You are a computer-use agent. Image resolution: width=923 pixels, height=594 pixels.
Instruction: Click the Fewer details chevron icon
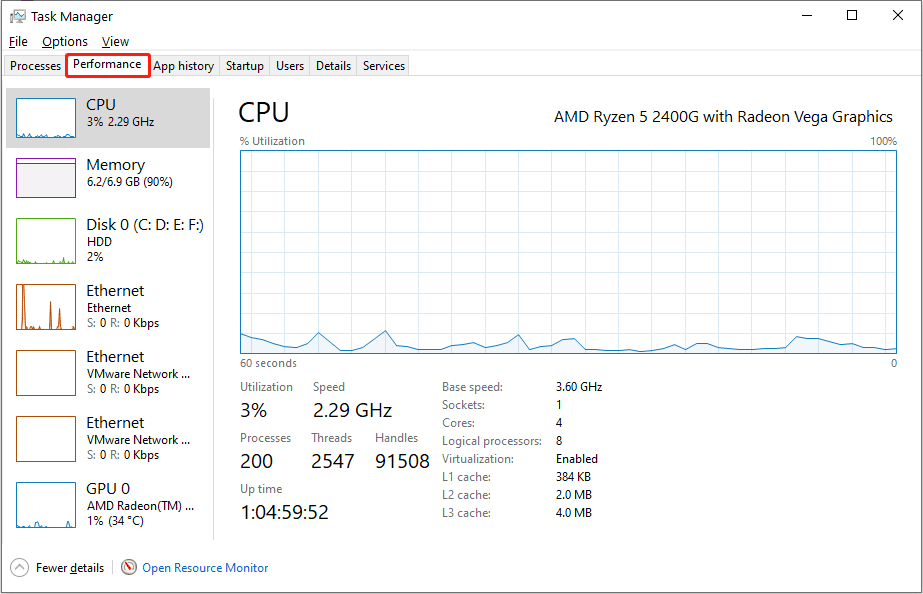[x=19, y=568]
